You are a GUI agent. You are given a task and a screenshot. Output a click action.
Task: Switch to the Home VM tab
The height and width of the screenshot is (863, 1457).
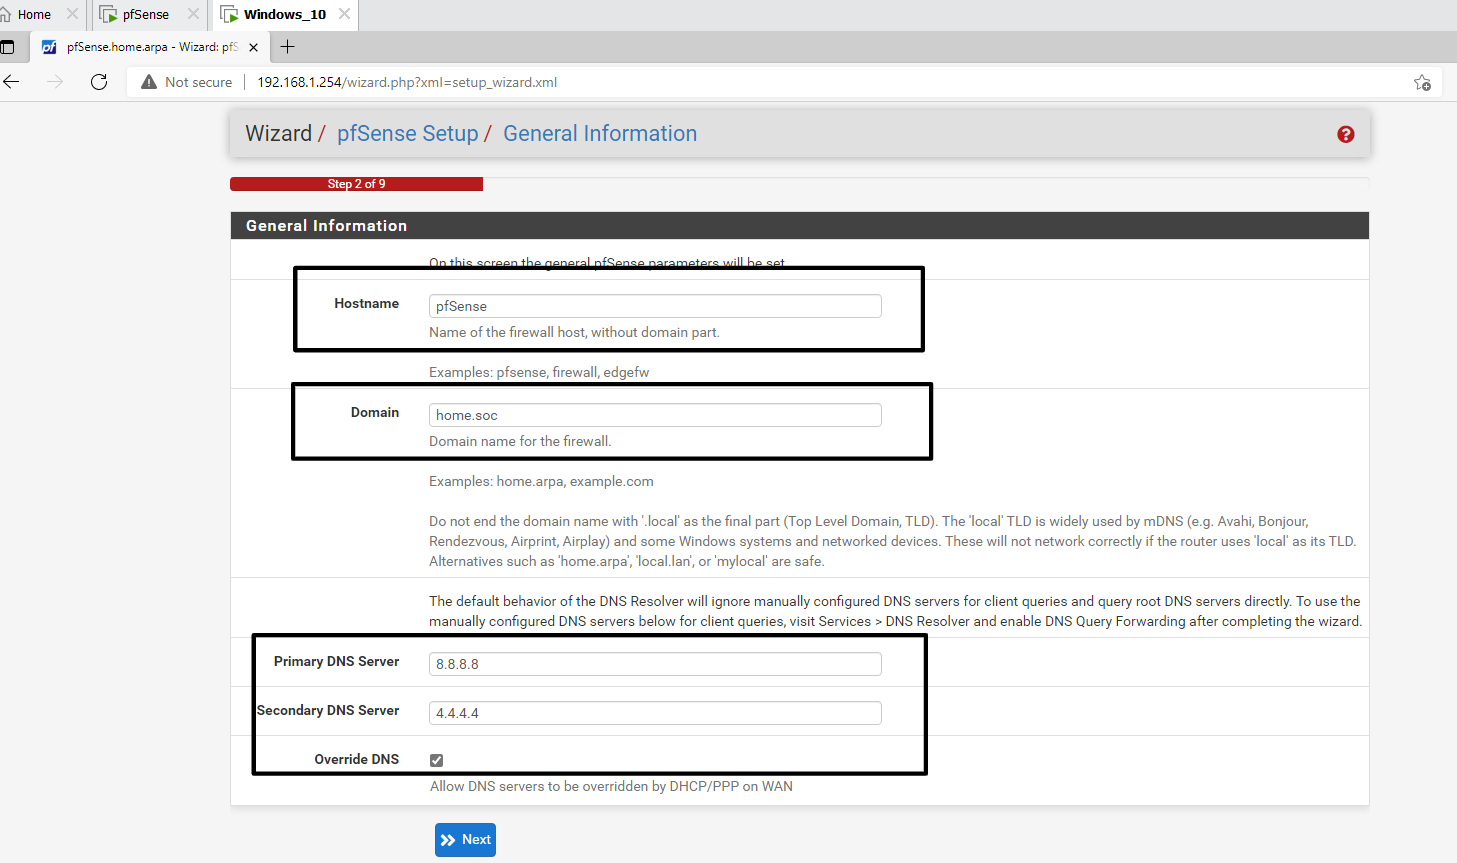tap(34, 15)
